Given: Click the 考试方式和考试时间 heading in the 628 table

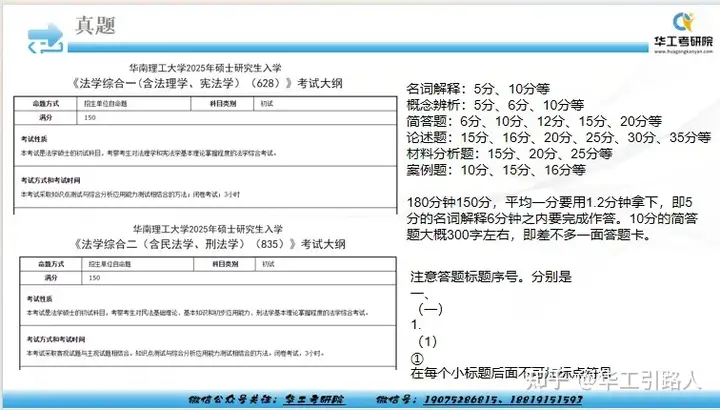Looking at the screenshot, I should [51, 180].
